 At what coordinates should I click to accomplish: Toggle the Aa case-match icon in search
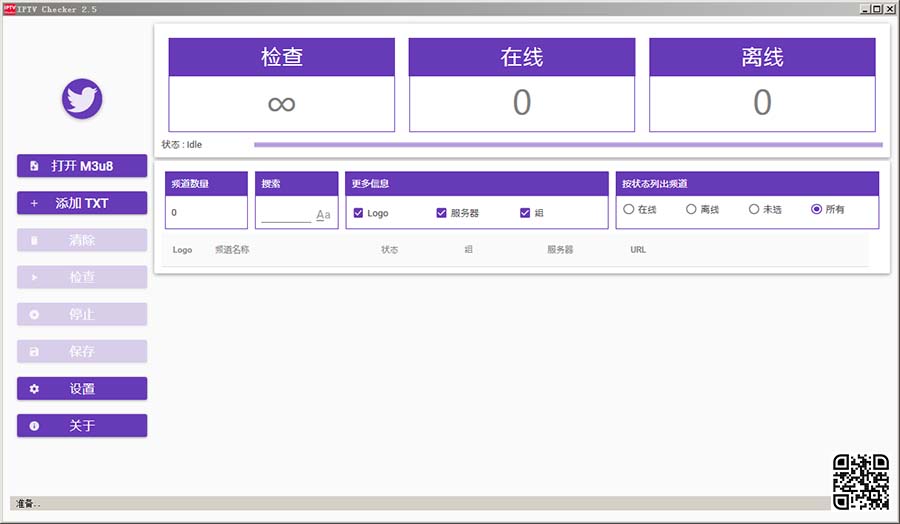tap(323, 215)
